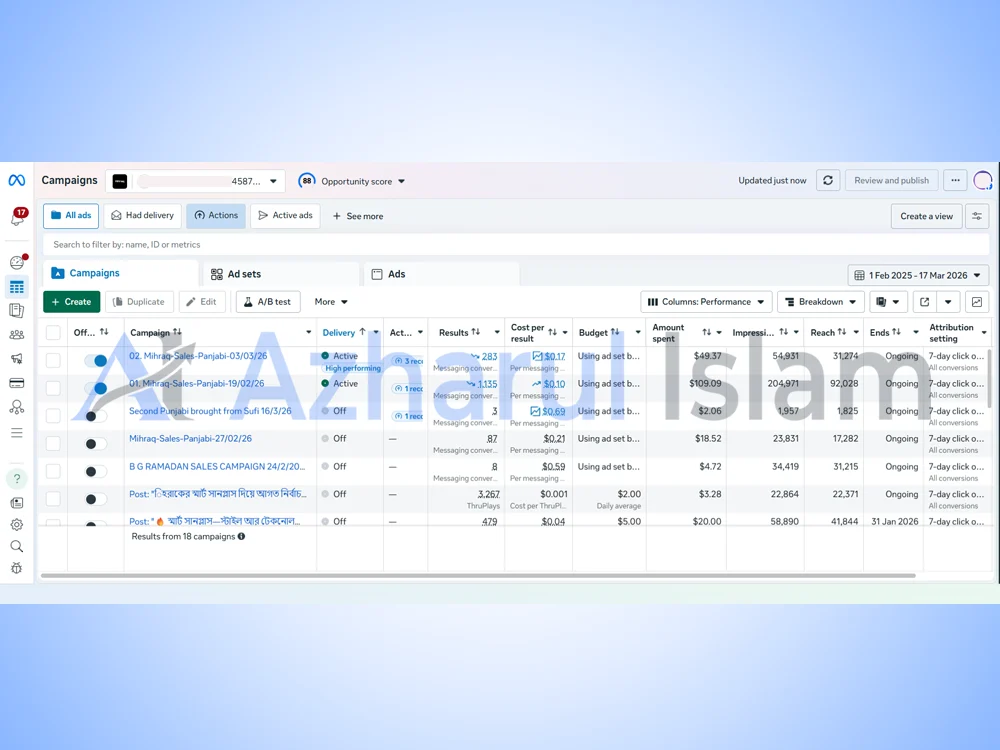Open the More actions dropdown
Viewport: 1000px width, 750px height.
click(x=331, y=302)
